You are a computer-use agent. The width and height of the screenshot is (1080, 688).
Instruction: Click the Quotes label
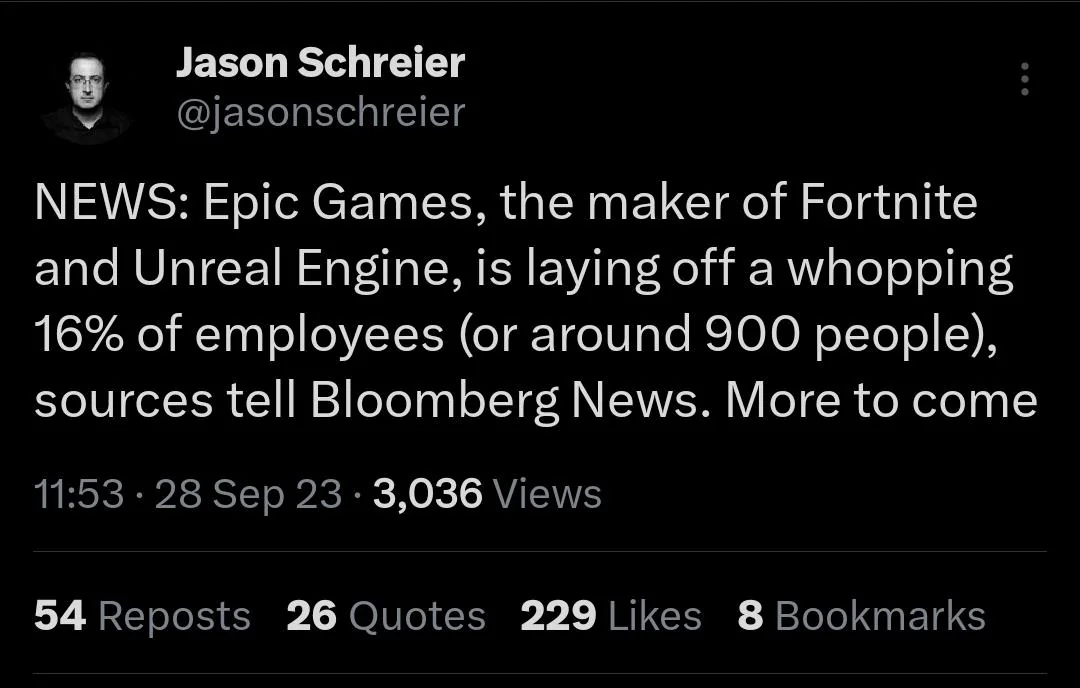coord(418,616)
